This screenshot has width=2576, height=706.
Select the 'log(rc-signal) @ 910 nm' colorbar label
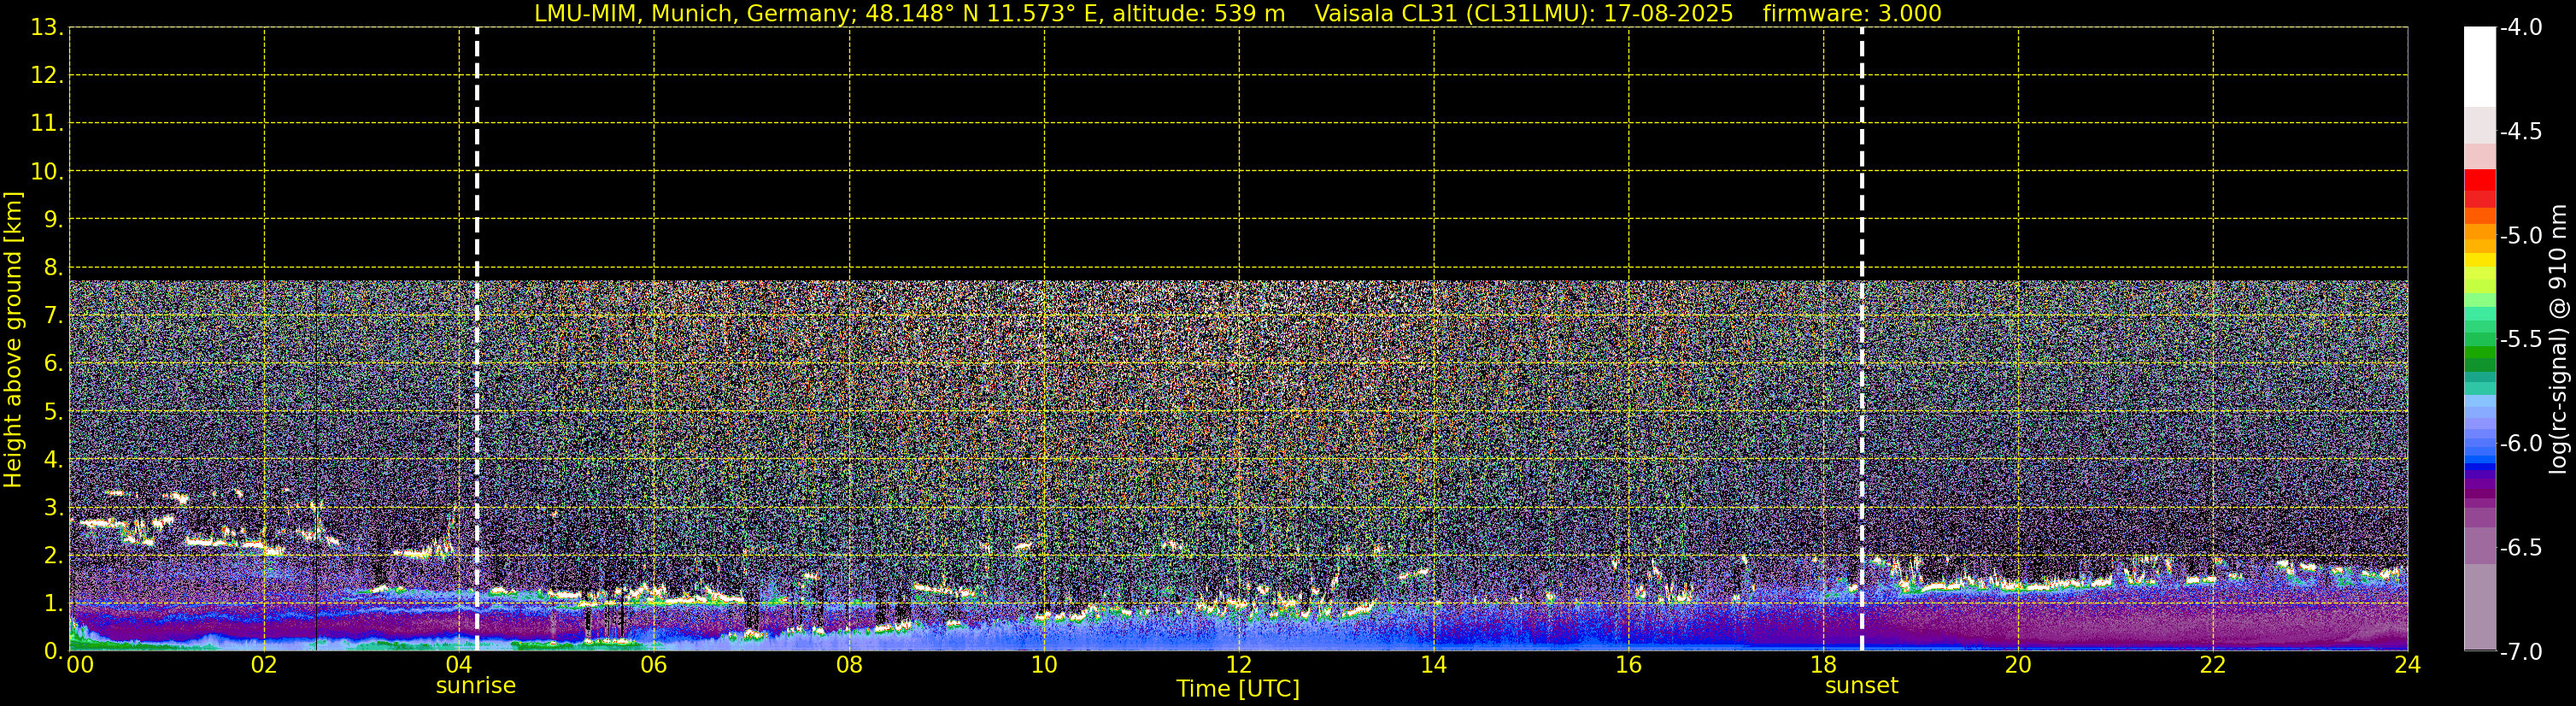2559,340
